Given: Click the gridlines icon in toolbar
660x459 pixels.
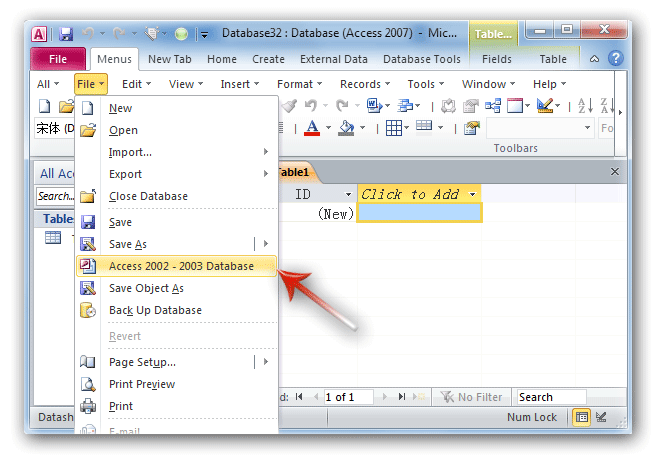Looking at the screenshot, I should pyautogui.click(x=393, y=128).
